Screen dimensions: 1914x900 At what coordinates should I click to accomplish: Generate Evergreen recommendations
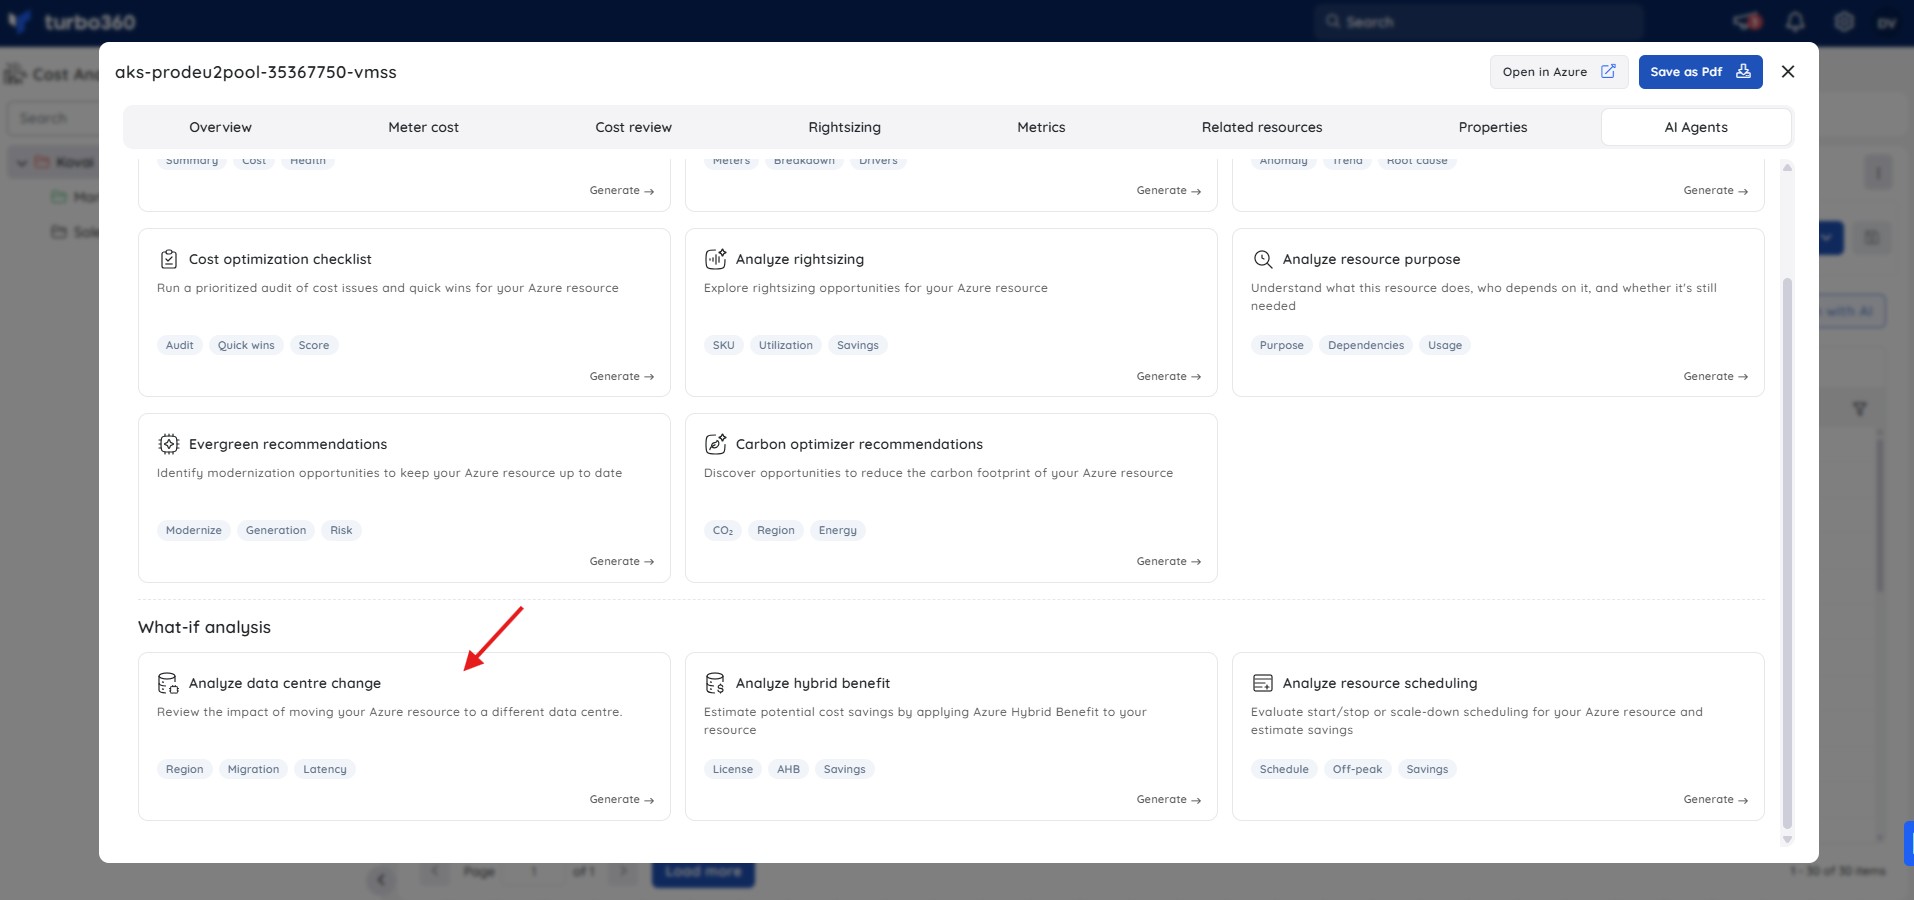coord(622,561)
